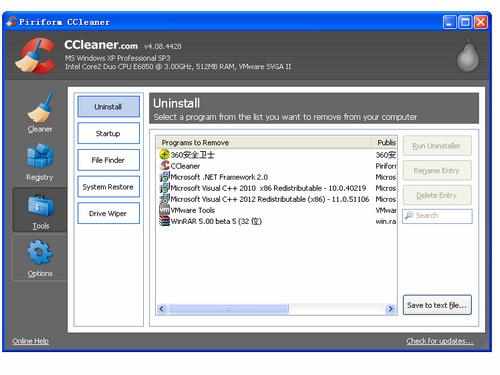Open the Online Help link
Screen dimensions: 500x375
pyautogui.click(x=31, y=341)
